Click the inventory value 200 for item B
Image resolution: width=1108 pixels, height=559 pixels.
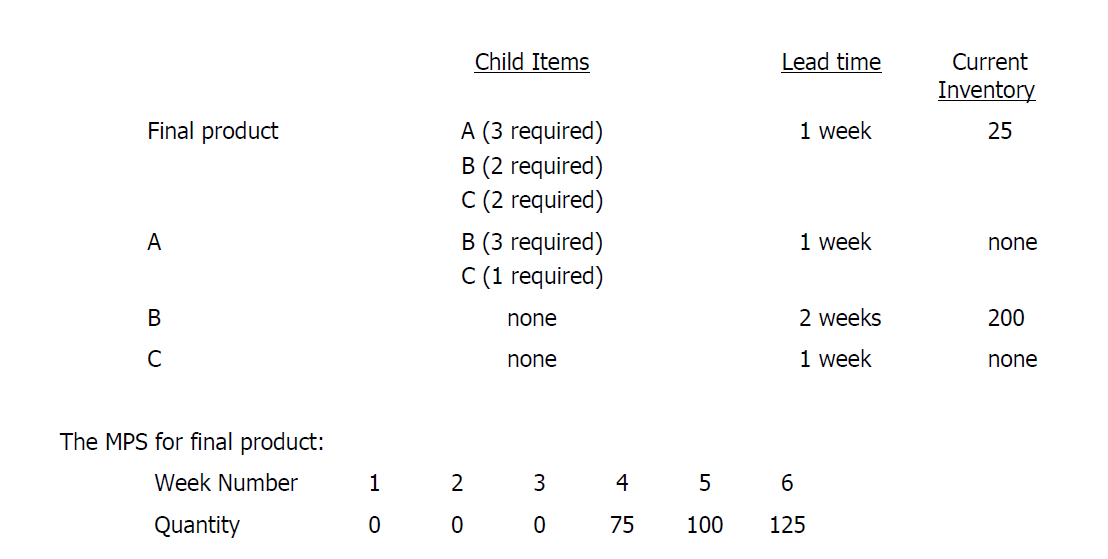click(x=1006, y=318)
